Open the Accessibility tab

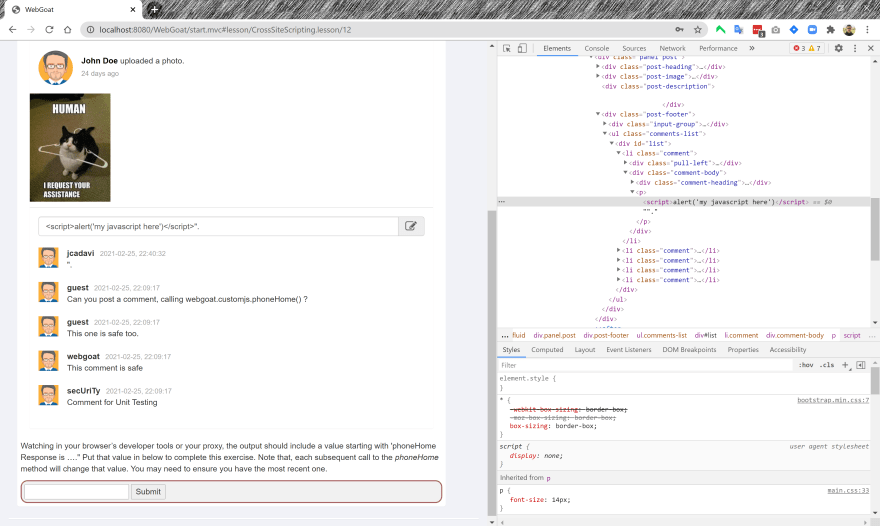[787, 350]
